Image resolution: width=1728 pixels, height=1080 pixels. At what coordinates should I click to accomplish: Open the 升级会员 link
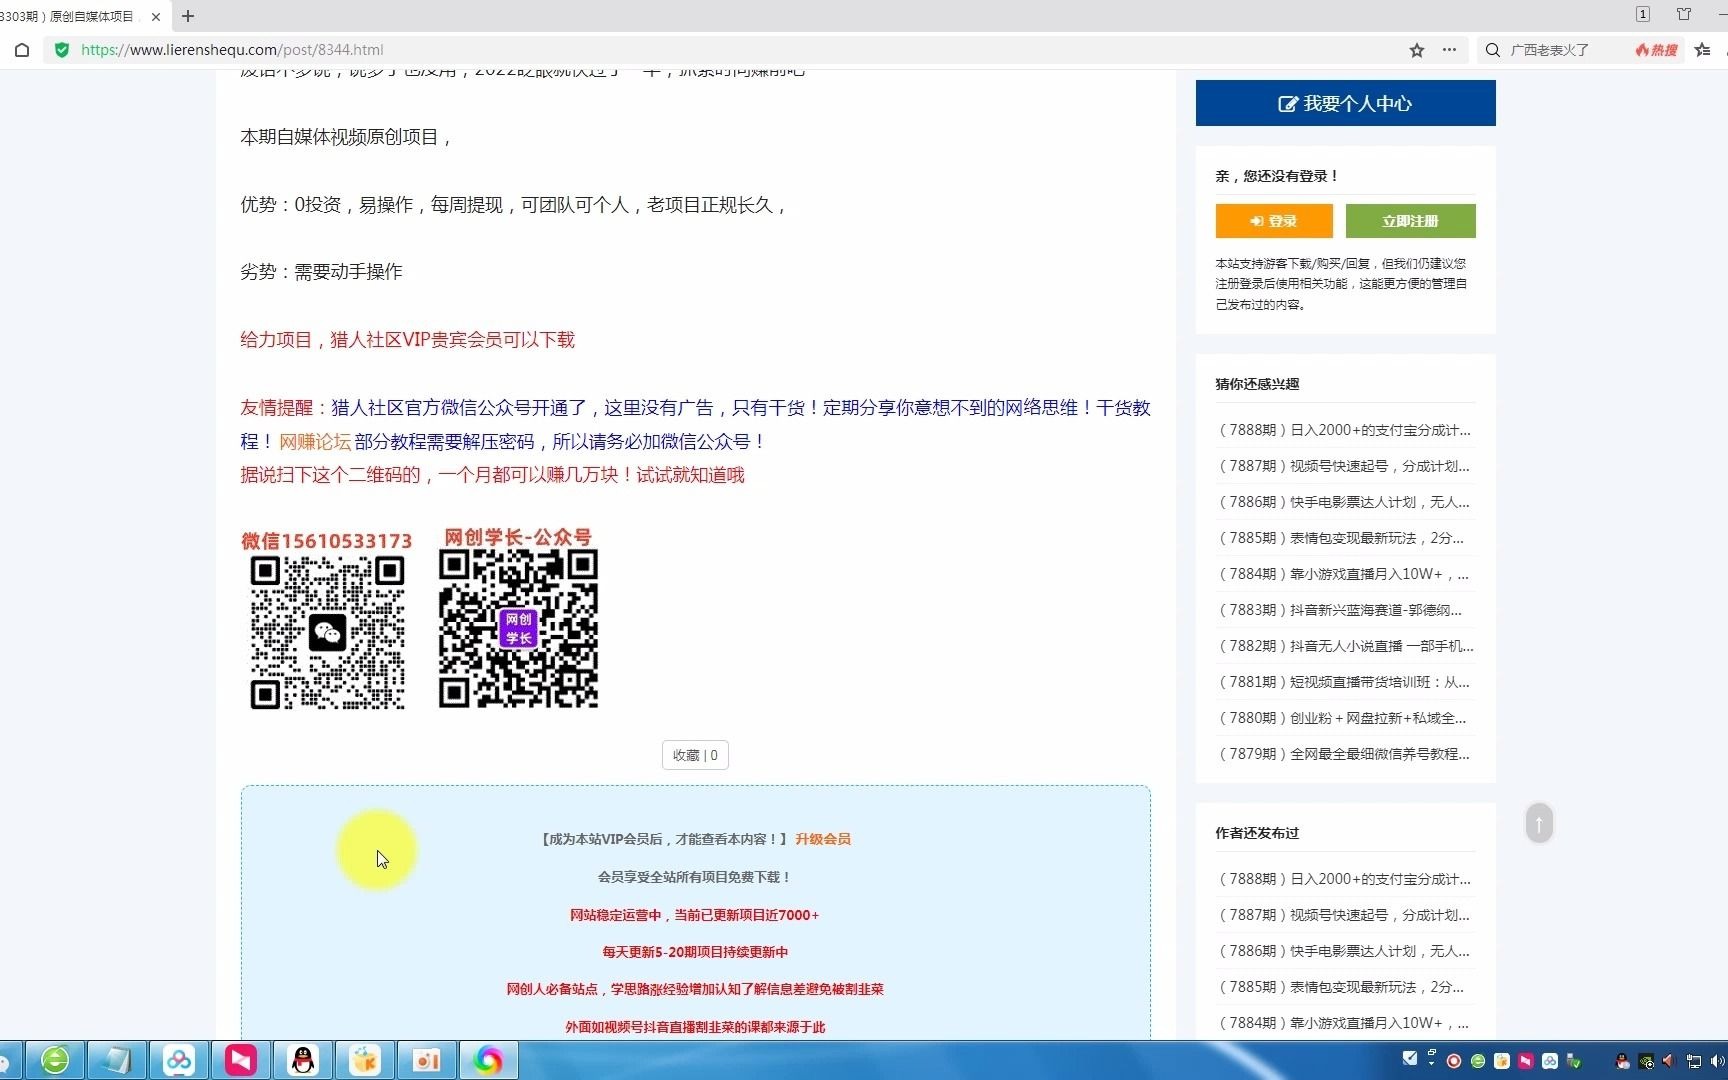pyautogui.click(x=823, y=839)
